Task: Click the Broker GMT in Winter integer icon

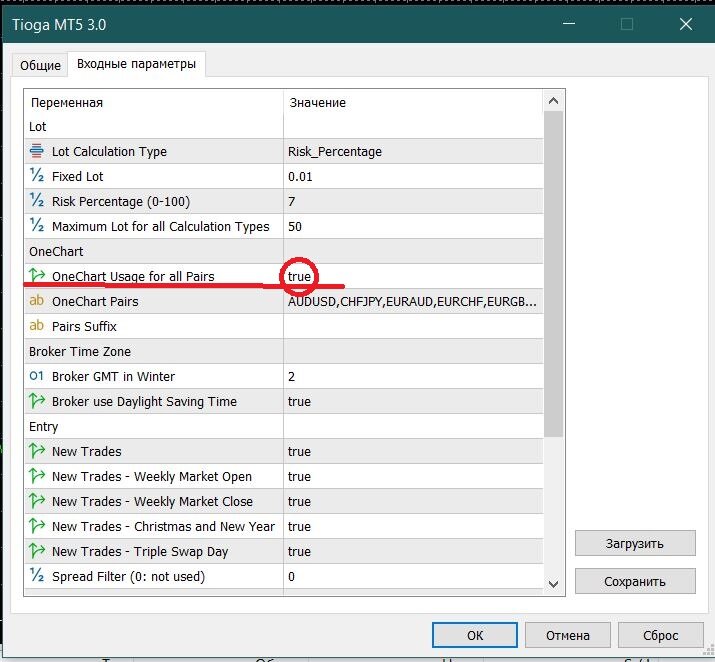Action: point(36,376)
